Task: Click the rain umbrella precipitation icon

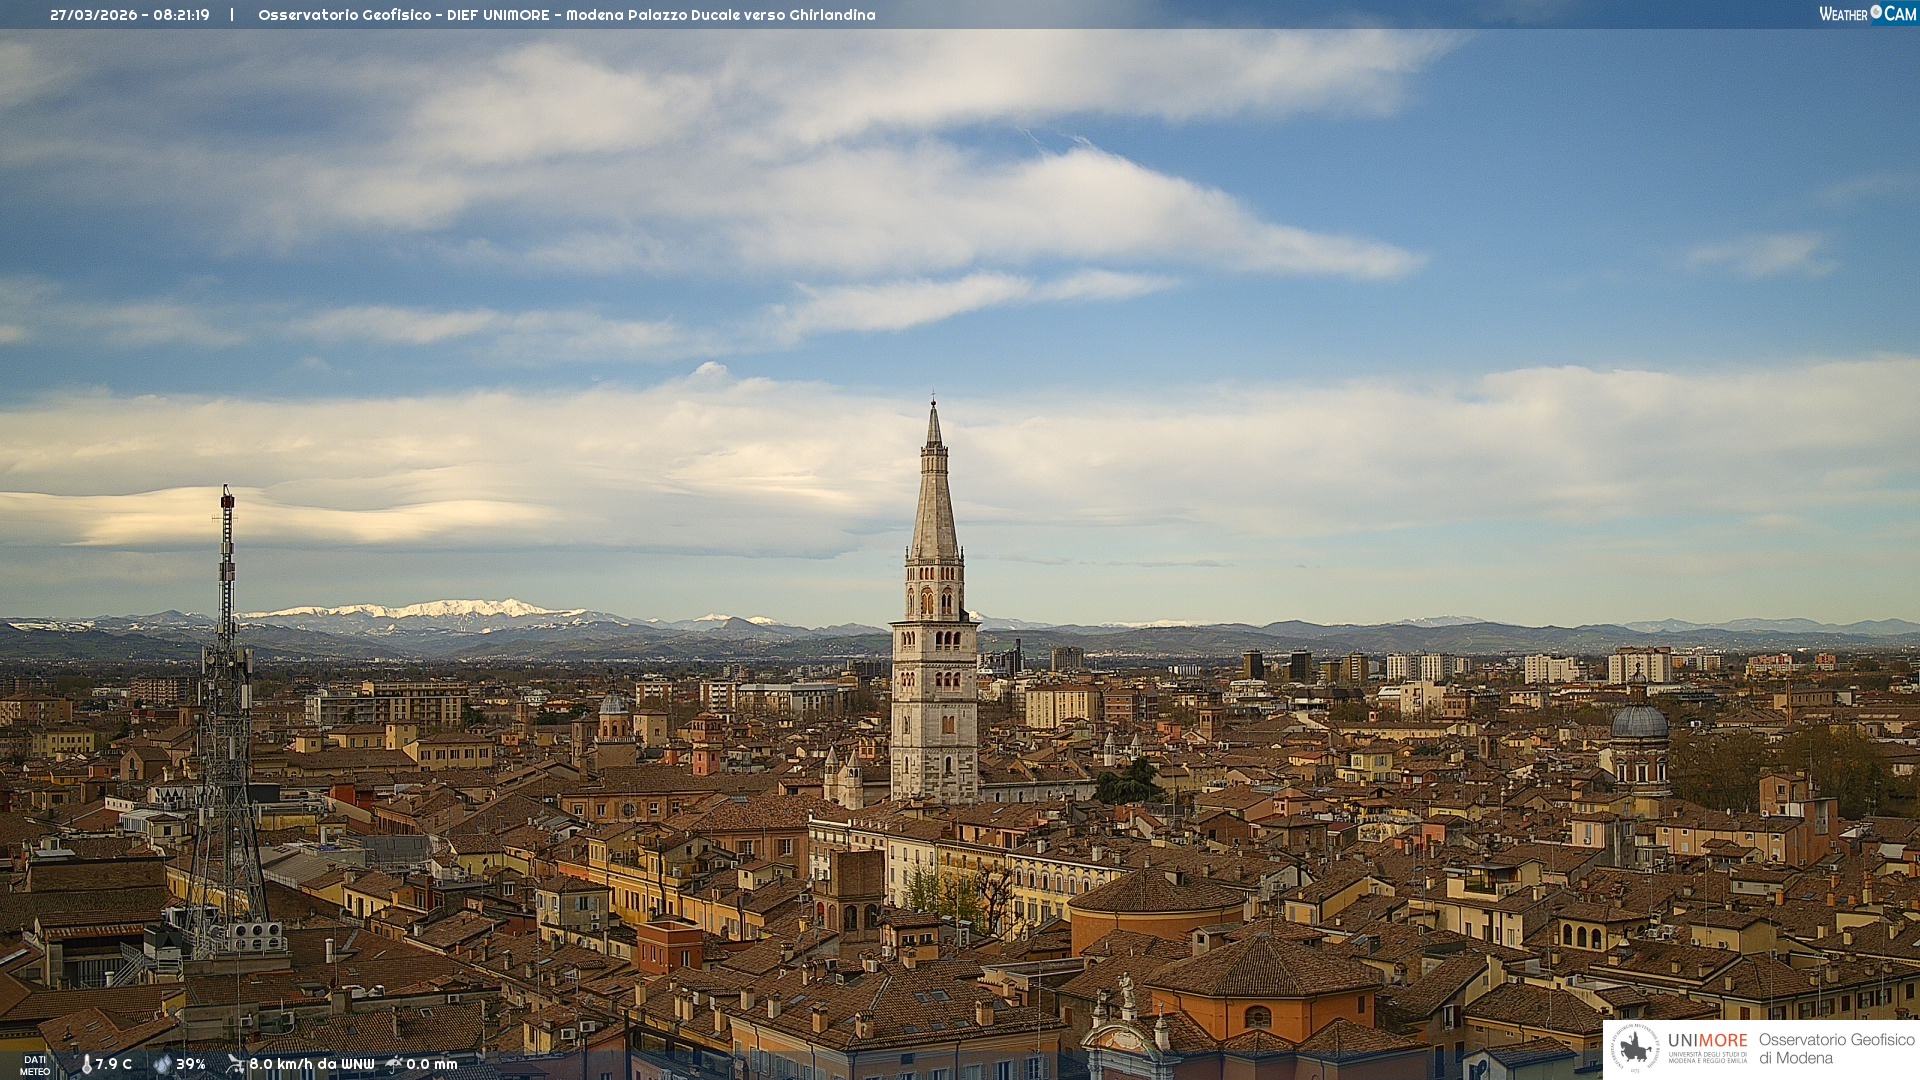Action: tap(394, 1064)
